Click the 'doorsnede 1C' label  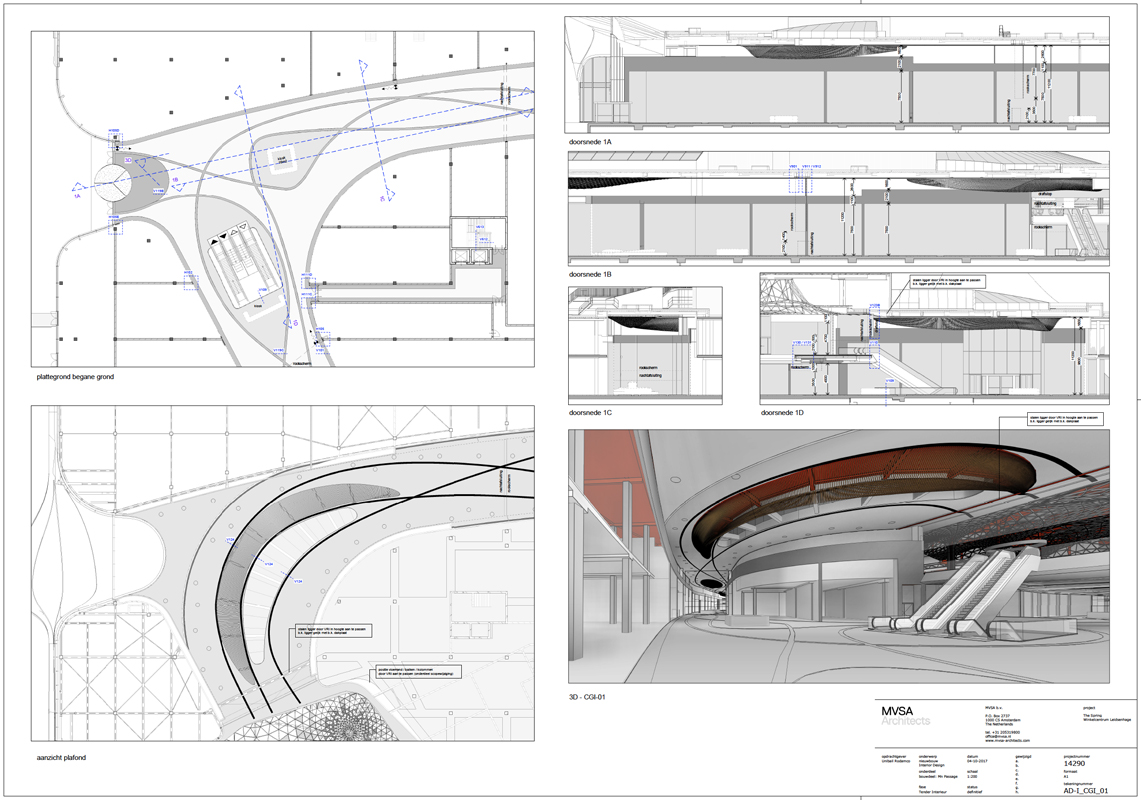[x=590, y=412]
